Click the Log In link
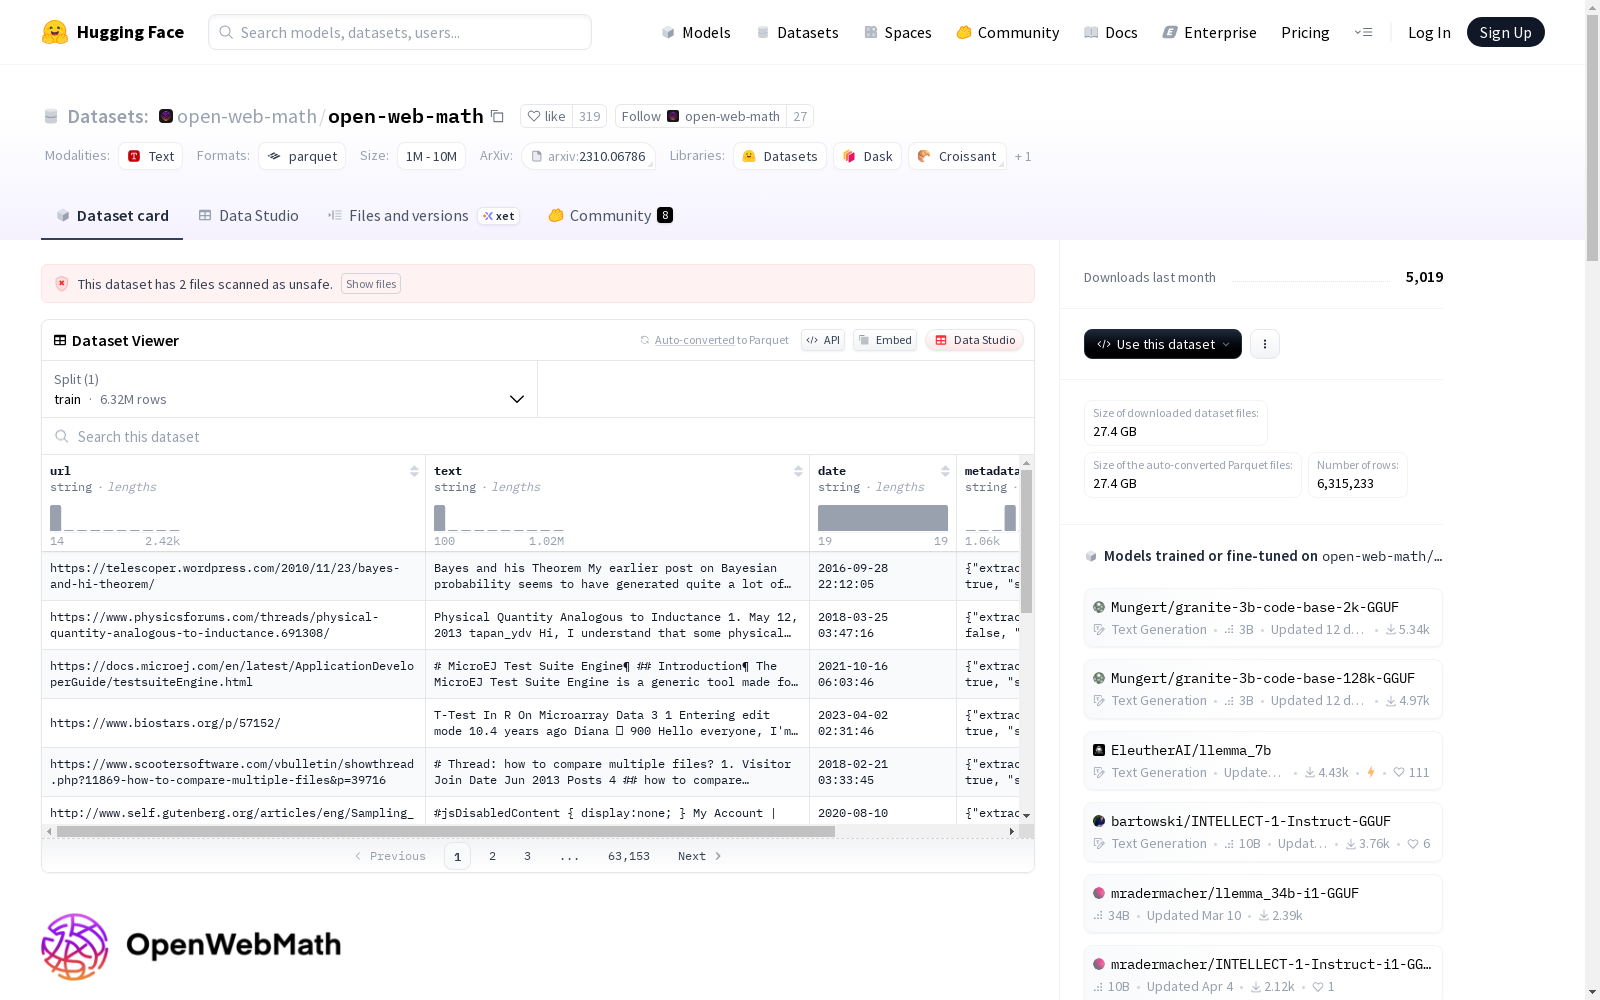The image size is (1600, 1000). (1429, 32)
